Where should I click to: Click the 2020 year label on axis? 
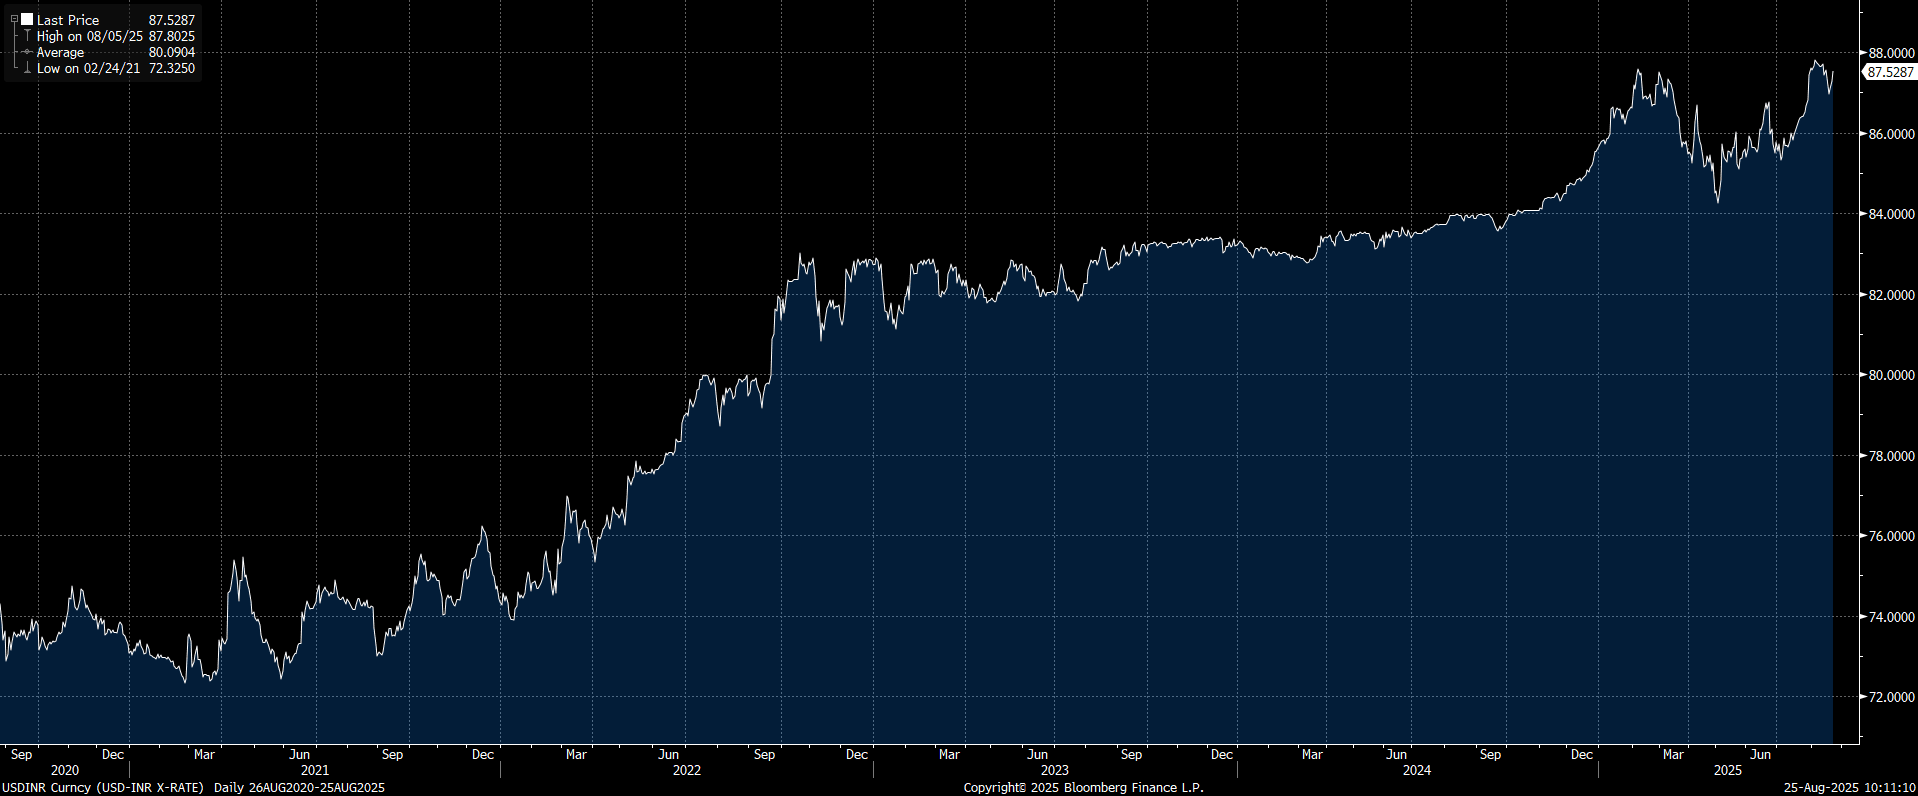tap(64, 770)
